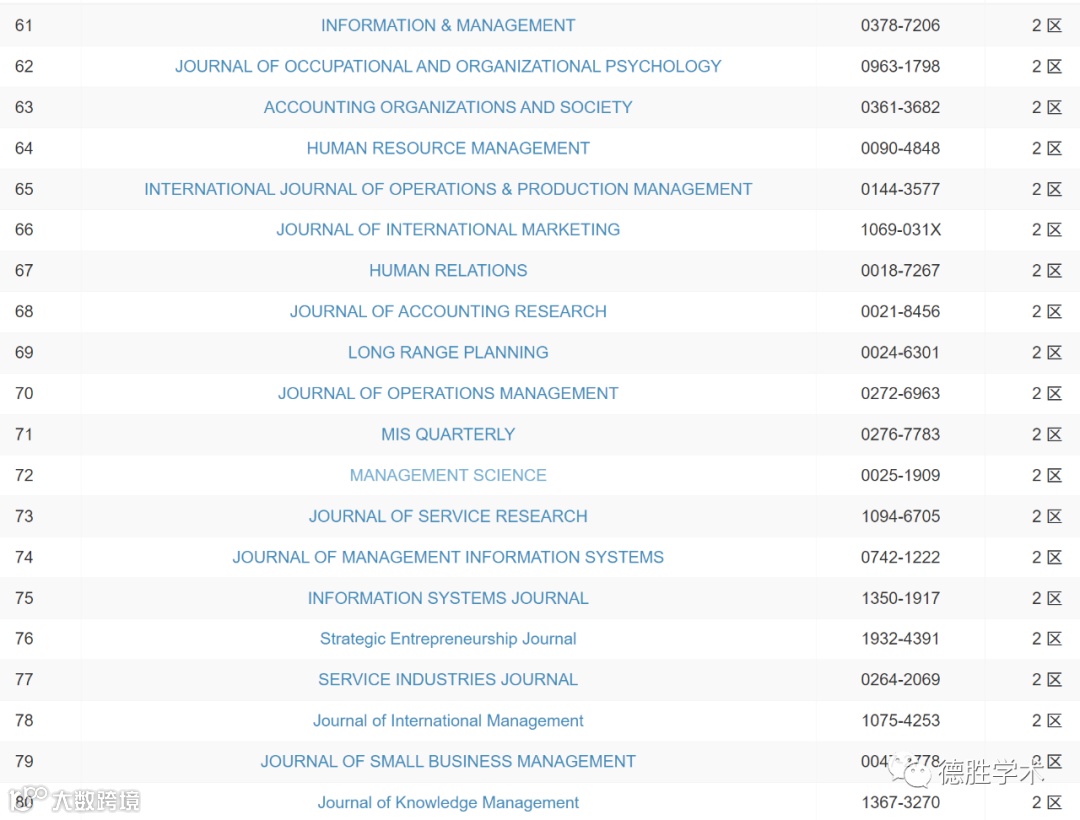Image resolution: width=1080 pixels, height=820 pixels.
Task: Open JOURNAL OF SERVICE RESEARCH link
Action: pos(448,516)
